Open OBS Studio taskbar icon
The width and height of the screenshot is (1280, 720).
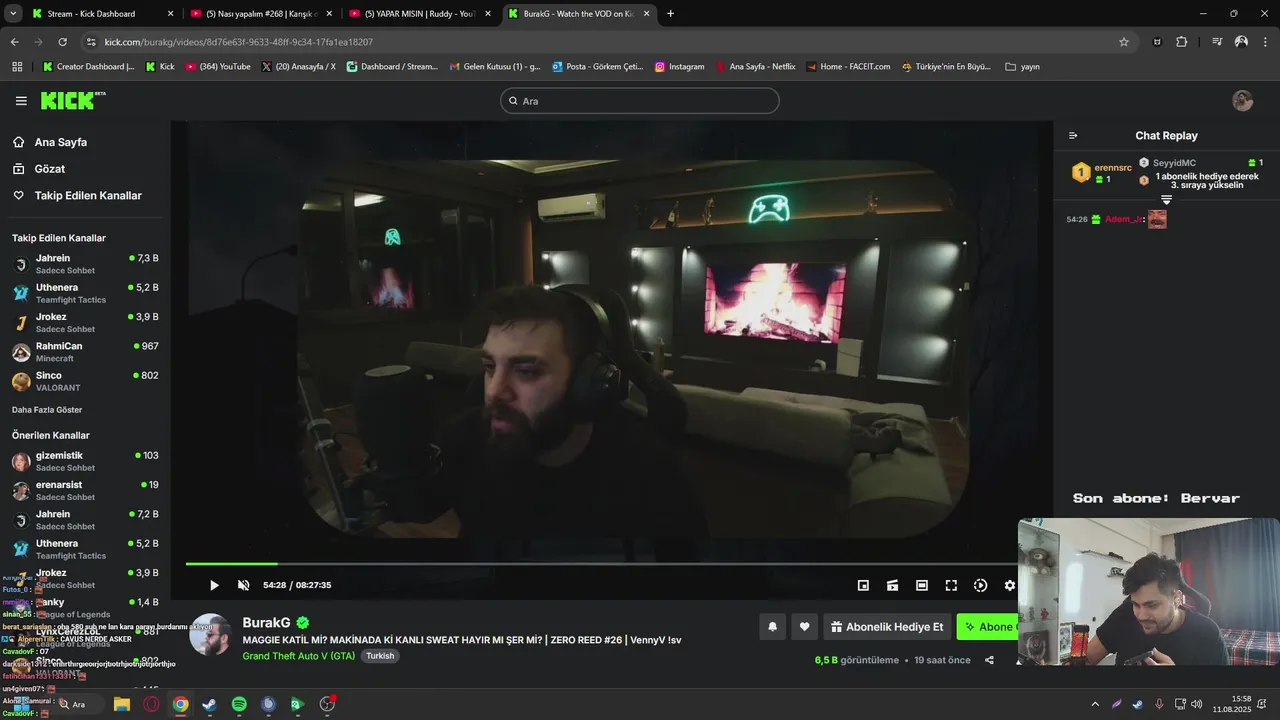pyautogui.click(x=327, y=704)
